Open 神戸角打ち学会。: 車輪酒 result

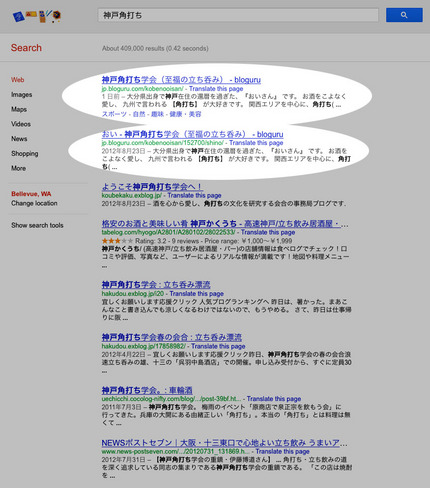point(147,390)
